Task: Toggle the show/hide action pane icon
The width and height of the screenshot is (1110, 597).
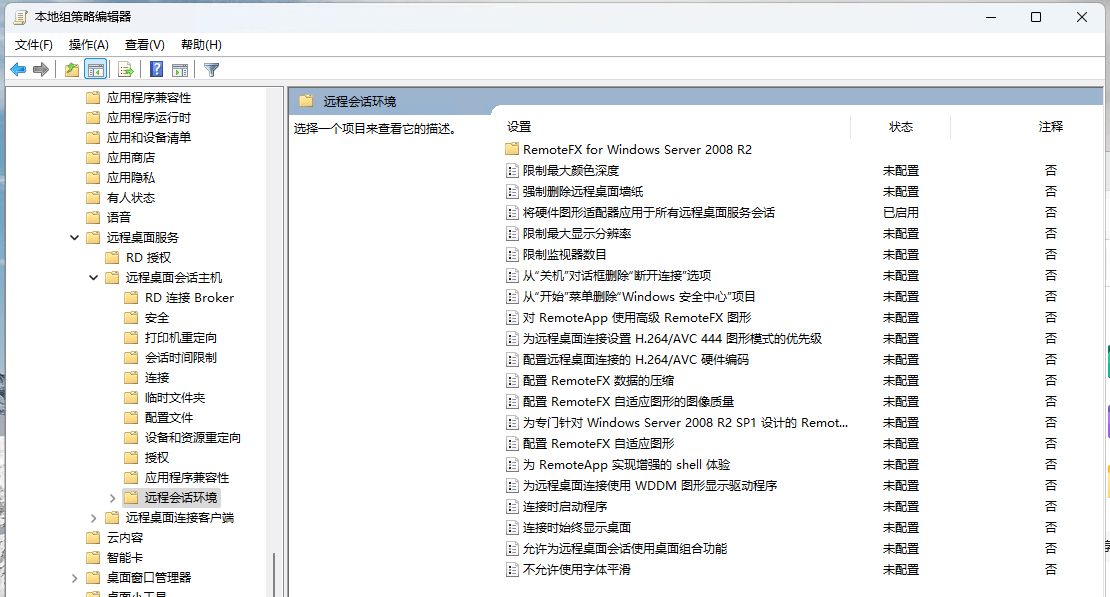Action: [x=180, y=70]
